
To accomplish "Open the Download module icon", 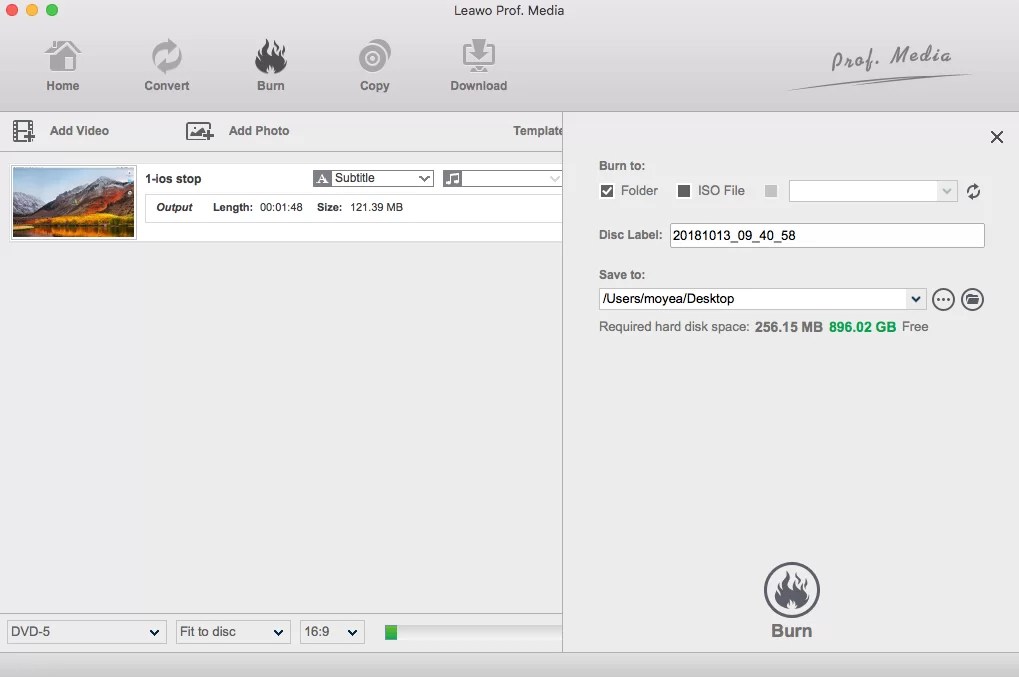I will (478, 63).
